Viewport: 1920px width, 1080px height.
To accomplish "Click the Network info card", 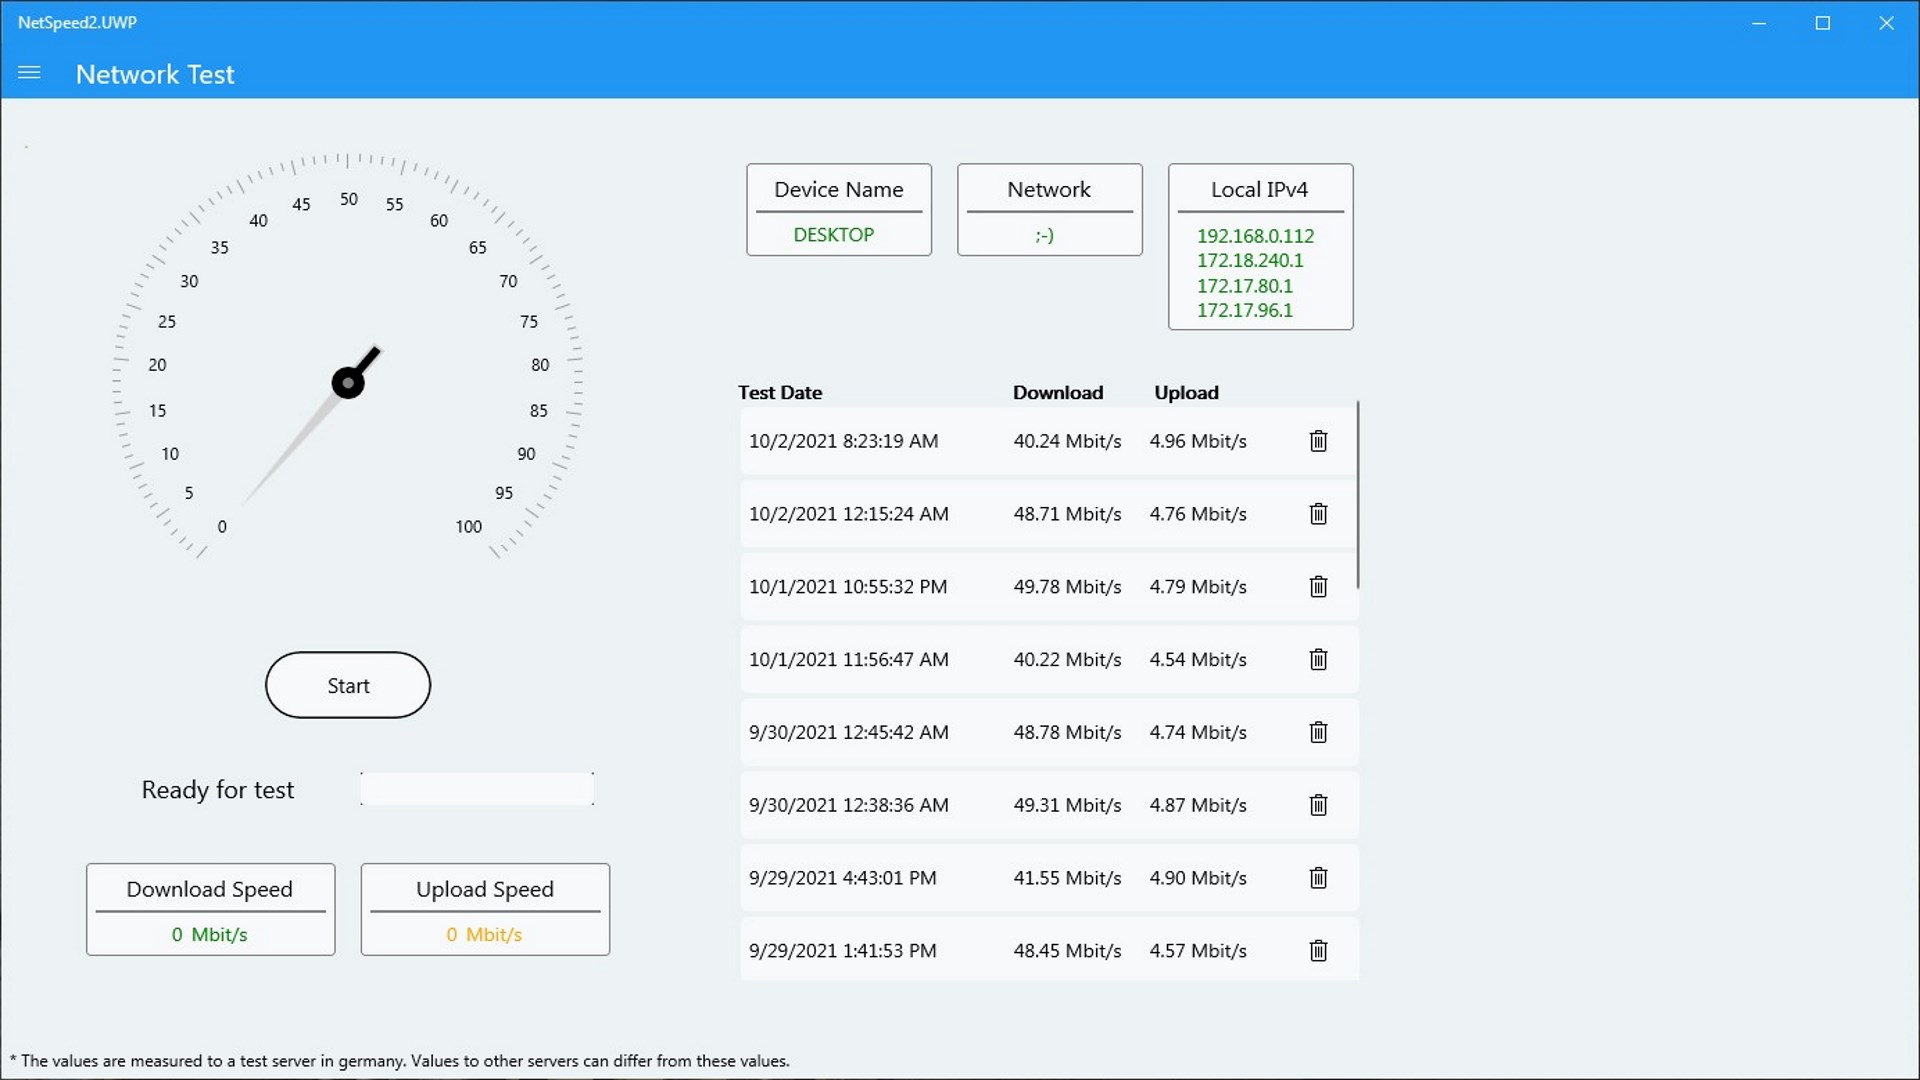I will pyautogui.click(x=1049, y=210).
